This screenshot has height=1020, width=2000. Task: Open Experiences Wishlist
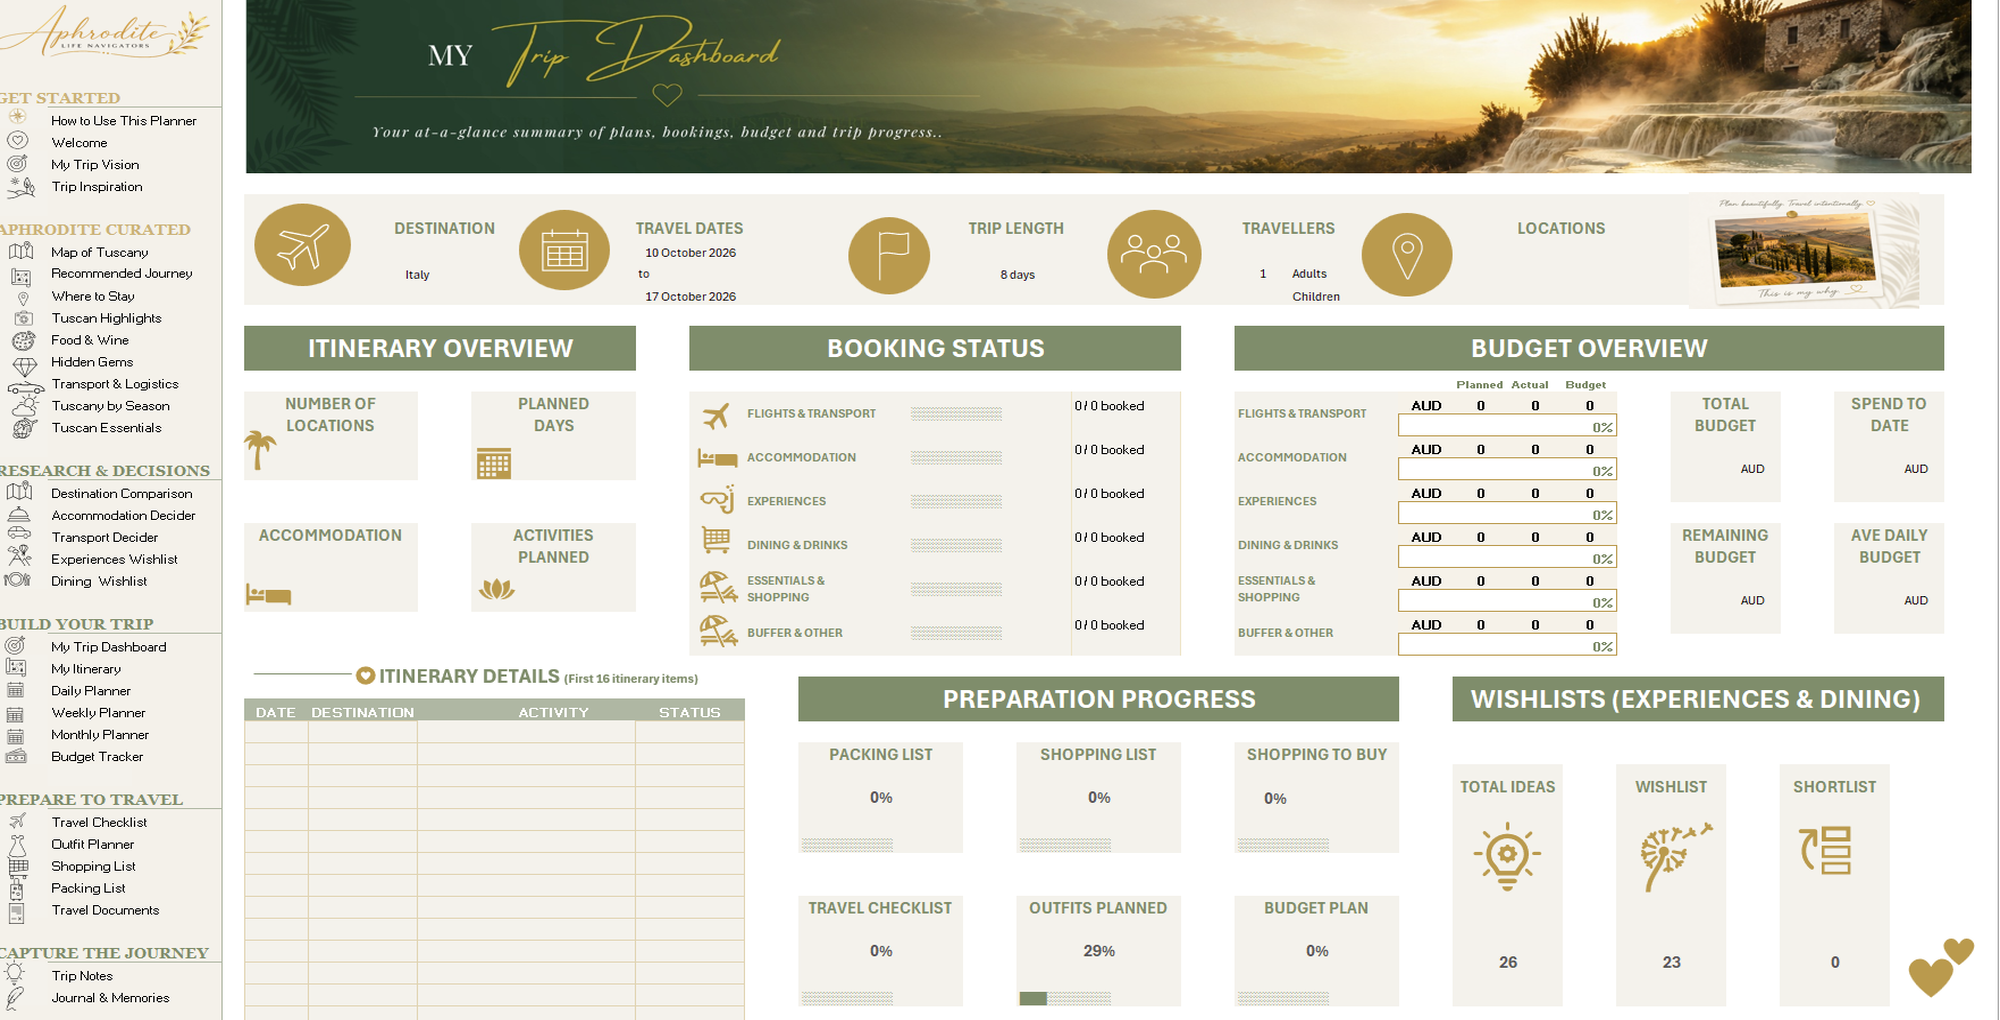pyautogui.click(x=115, y=560)
